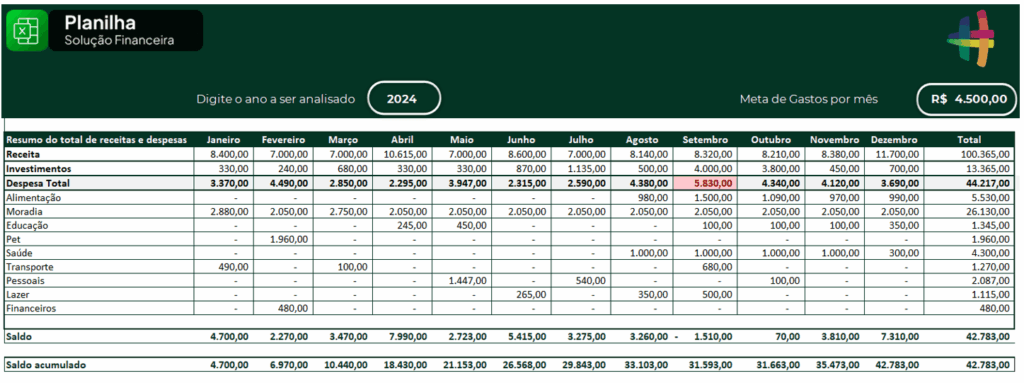Select the Receita row label

[24, 154]
